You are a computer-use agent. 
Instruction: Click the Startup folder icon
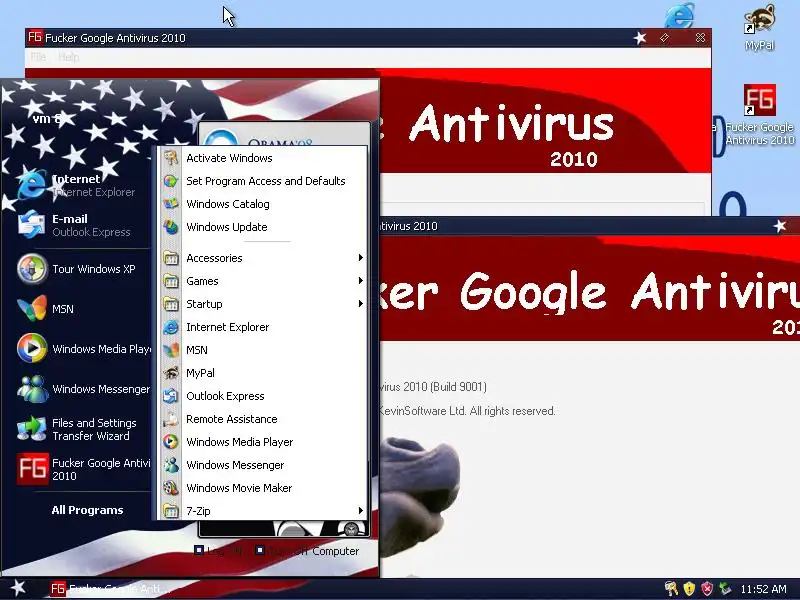pyautogui.click(x=171, y=304)
